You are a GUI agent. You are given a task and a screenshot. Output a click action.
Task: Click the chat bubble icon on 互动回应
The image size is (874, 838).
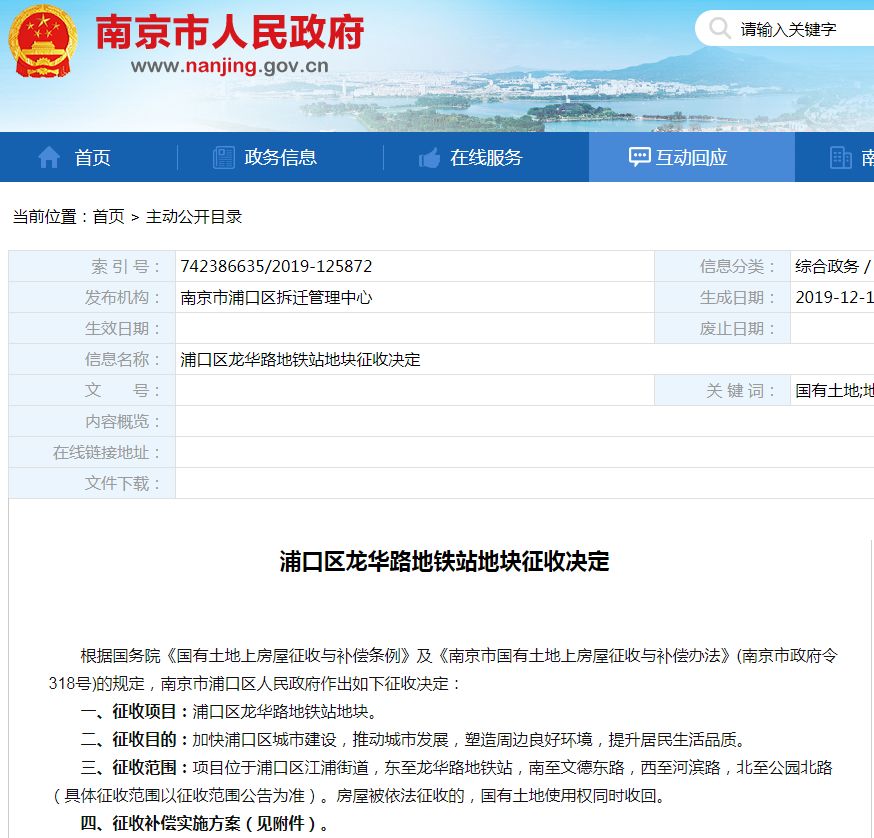(x=640, y=156)
